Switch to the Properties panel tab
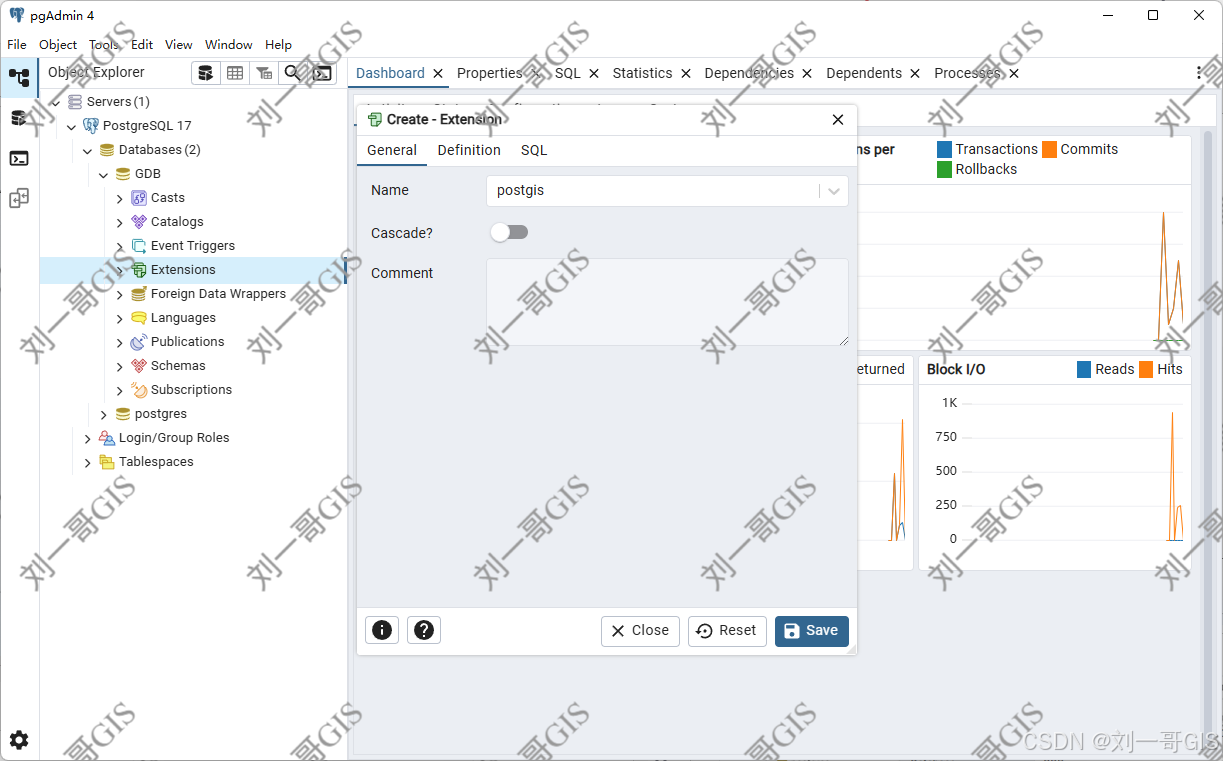Image resolution: width=1223 pixels, height=761 pixels. [x=489, y=73]
